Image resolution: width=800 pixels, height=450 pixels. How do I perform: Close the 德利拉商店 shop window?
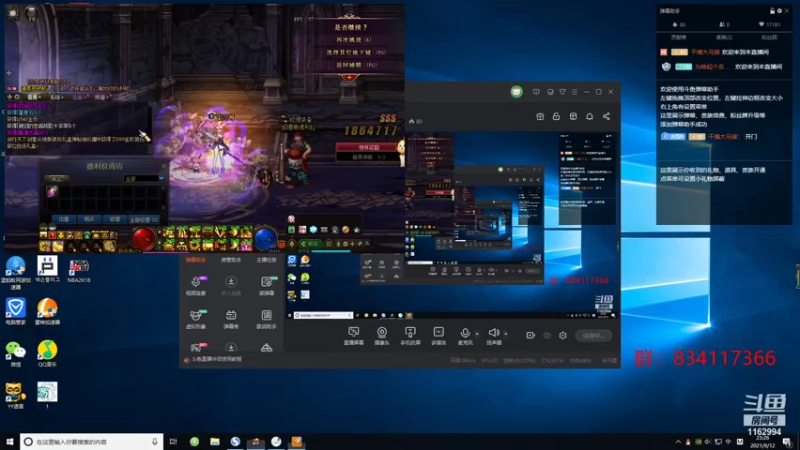[x=163, y=166]
